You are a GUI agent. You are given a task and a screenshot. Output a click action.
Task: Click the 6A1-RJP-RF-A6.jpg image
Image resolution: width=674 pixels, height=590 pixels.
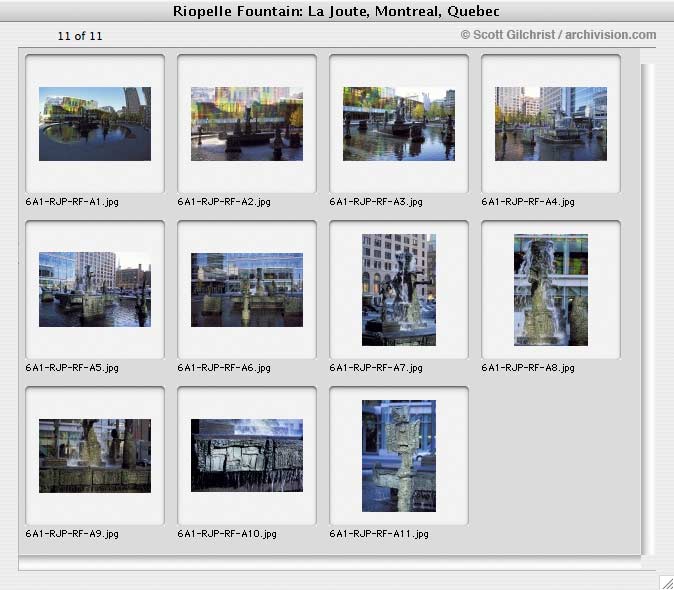click(247, 290)
